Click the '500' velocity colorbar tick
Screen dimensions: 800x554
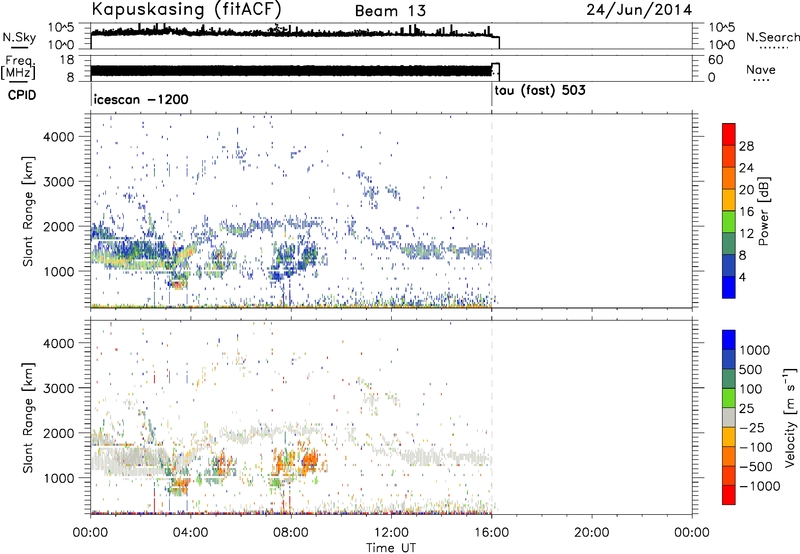tap(750, 369)
